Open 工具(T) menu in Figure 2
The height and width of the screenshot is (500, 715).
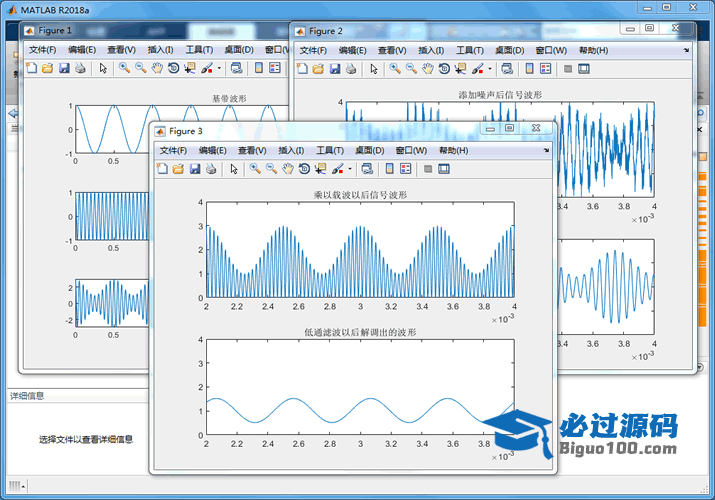470,50
